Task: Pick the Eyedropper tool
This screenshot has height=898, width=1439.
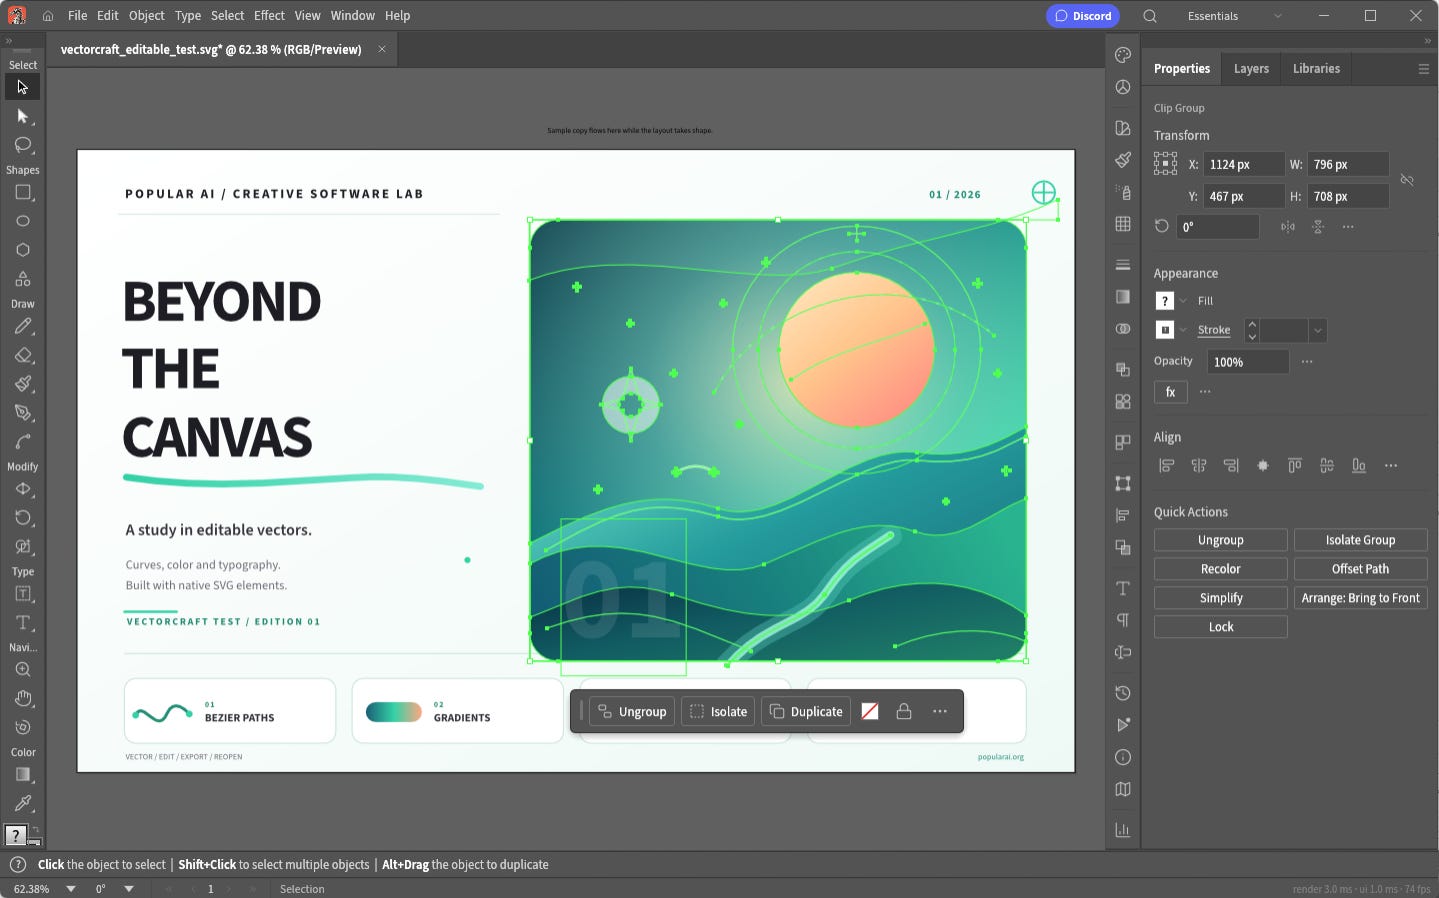Action: [x=23, y=803]
